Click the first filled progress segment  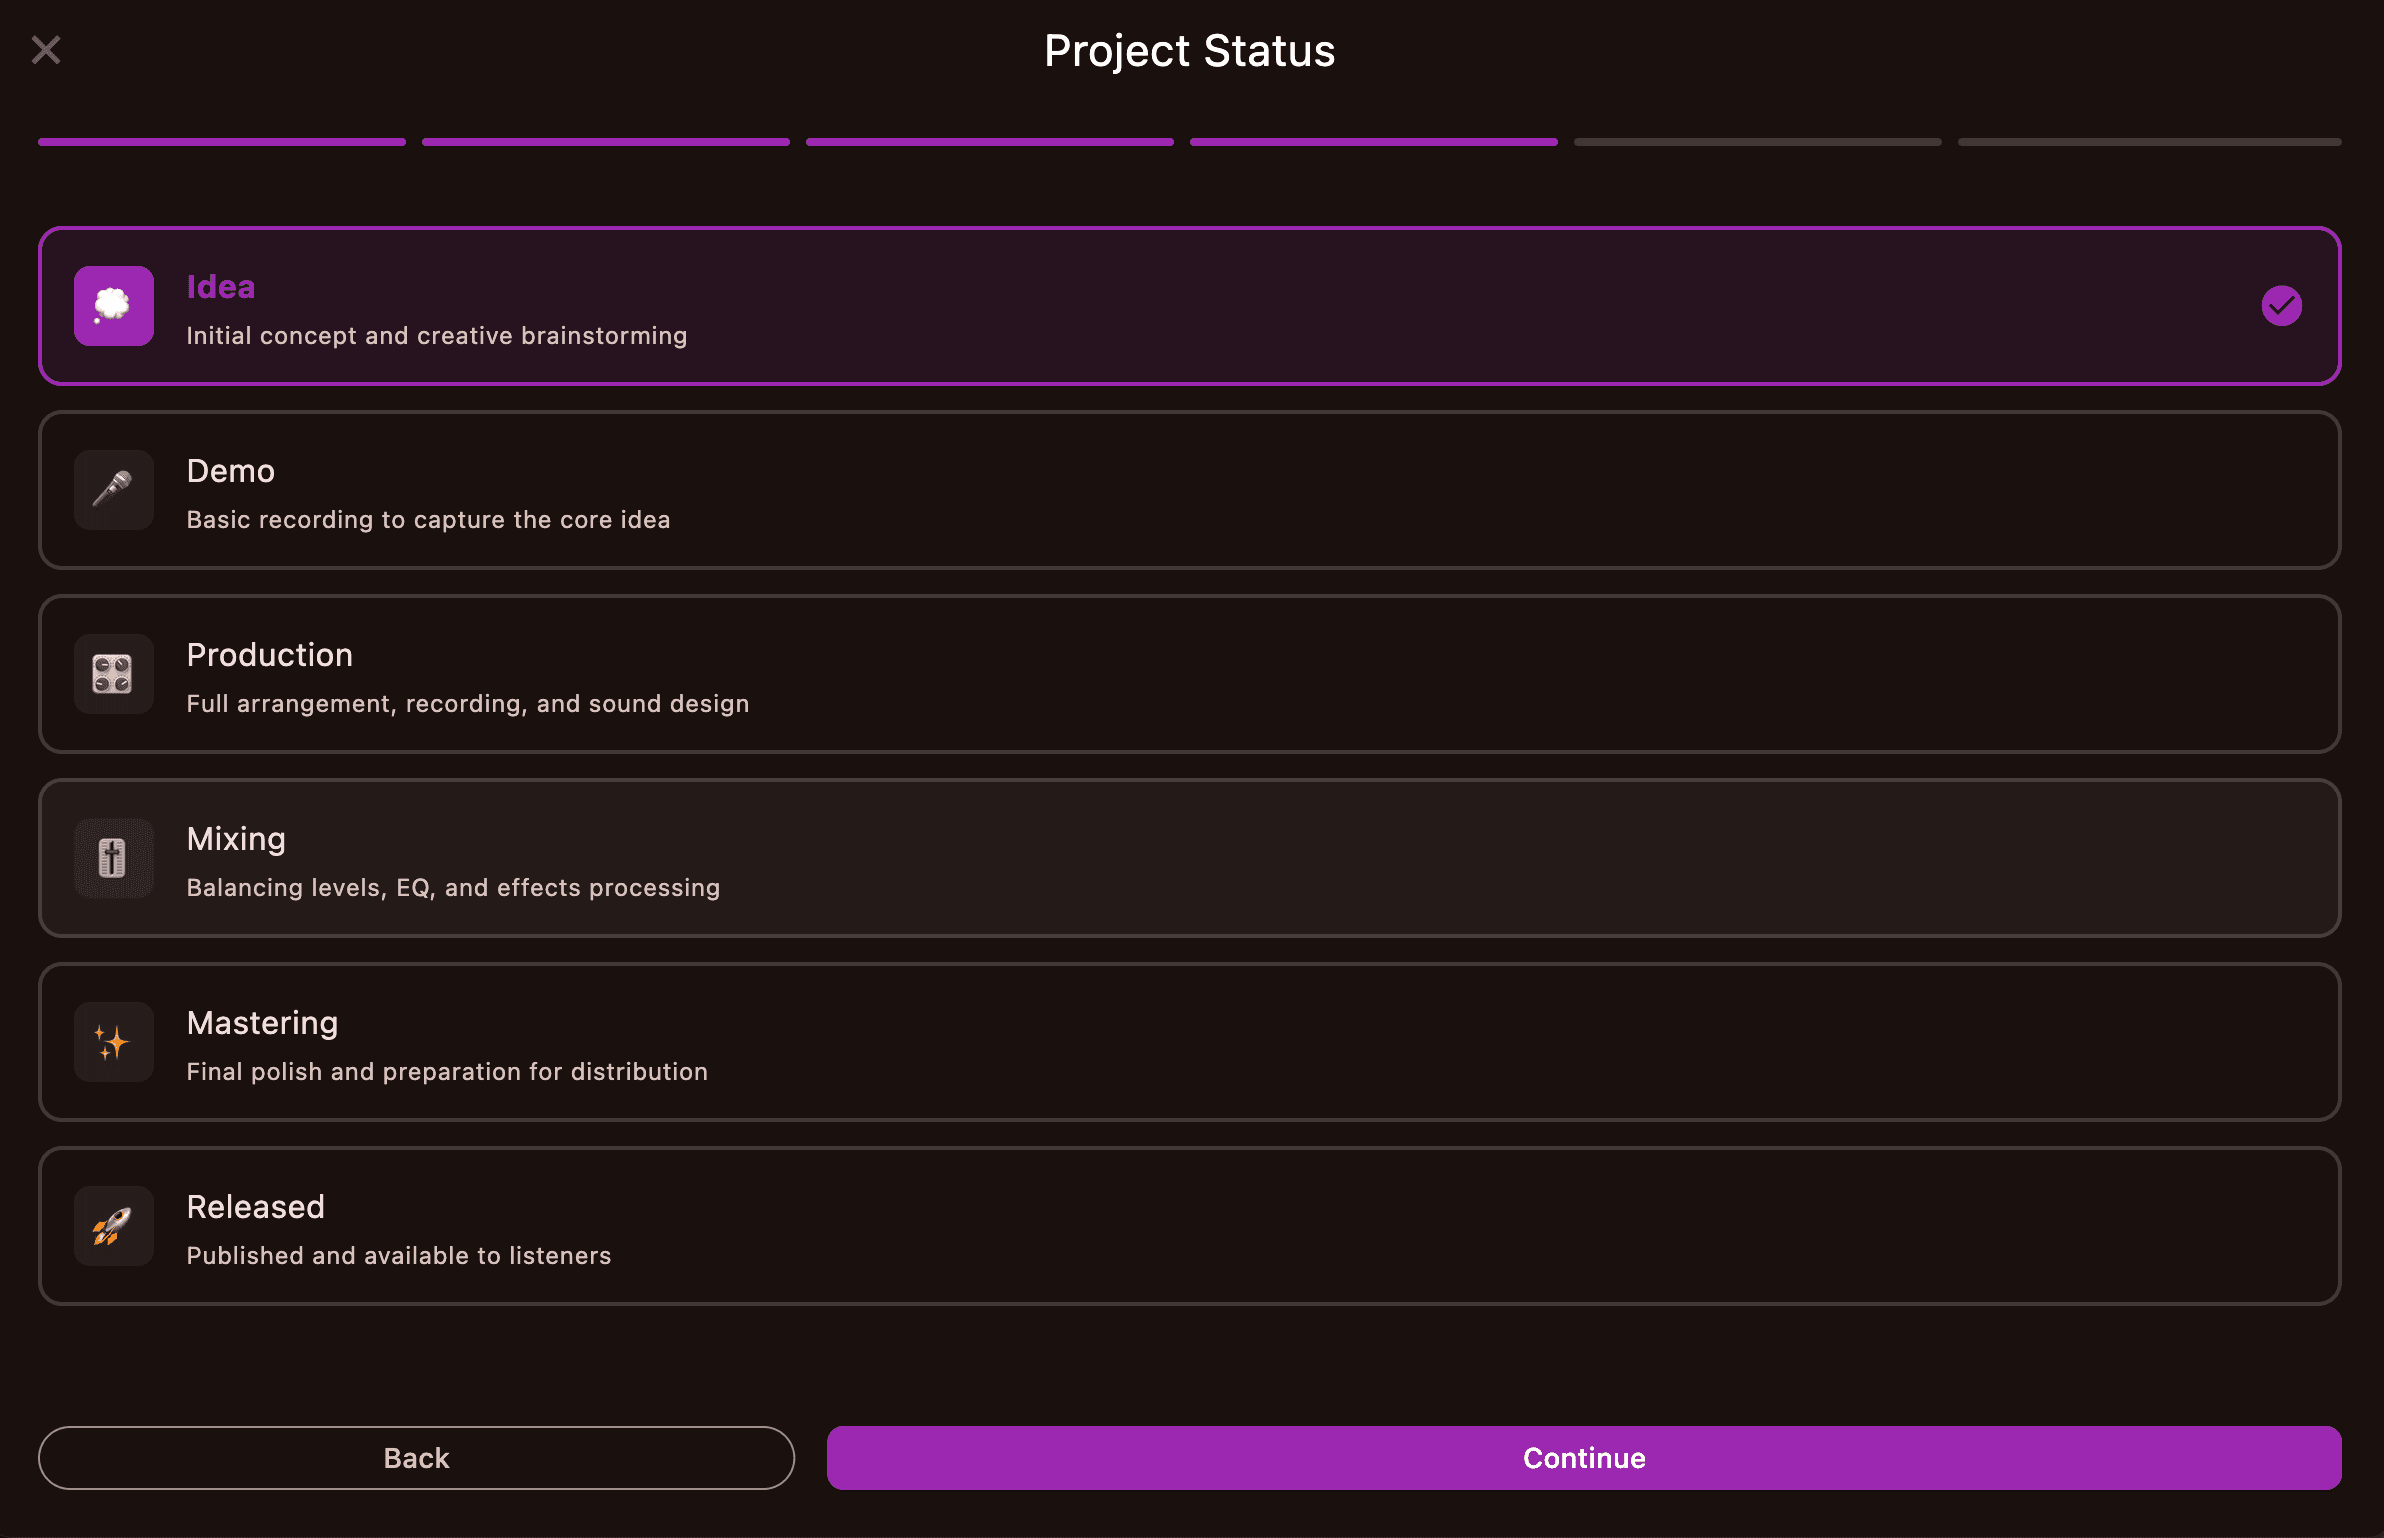click(221, 142)
